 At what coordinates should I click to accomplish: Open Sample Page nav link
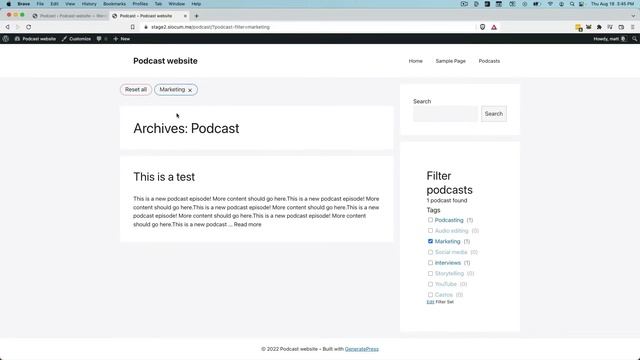click(x=451, y=61)
